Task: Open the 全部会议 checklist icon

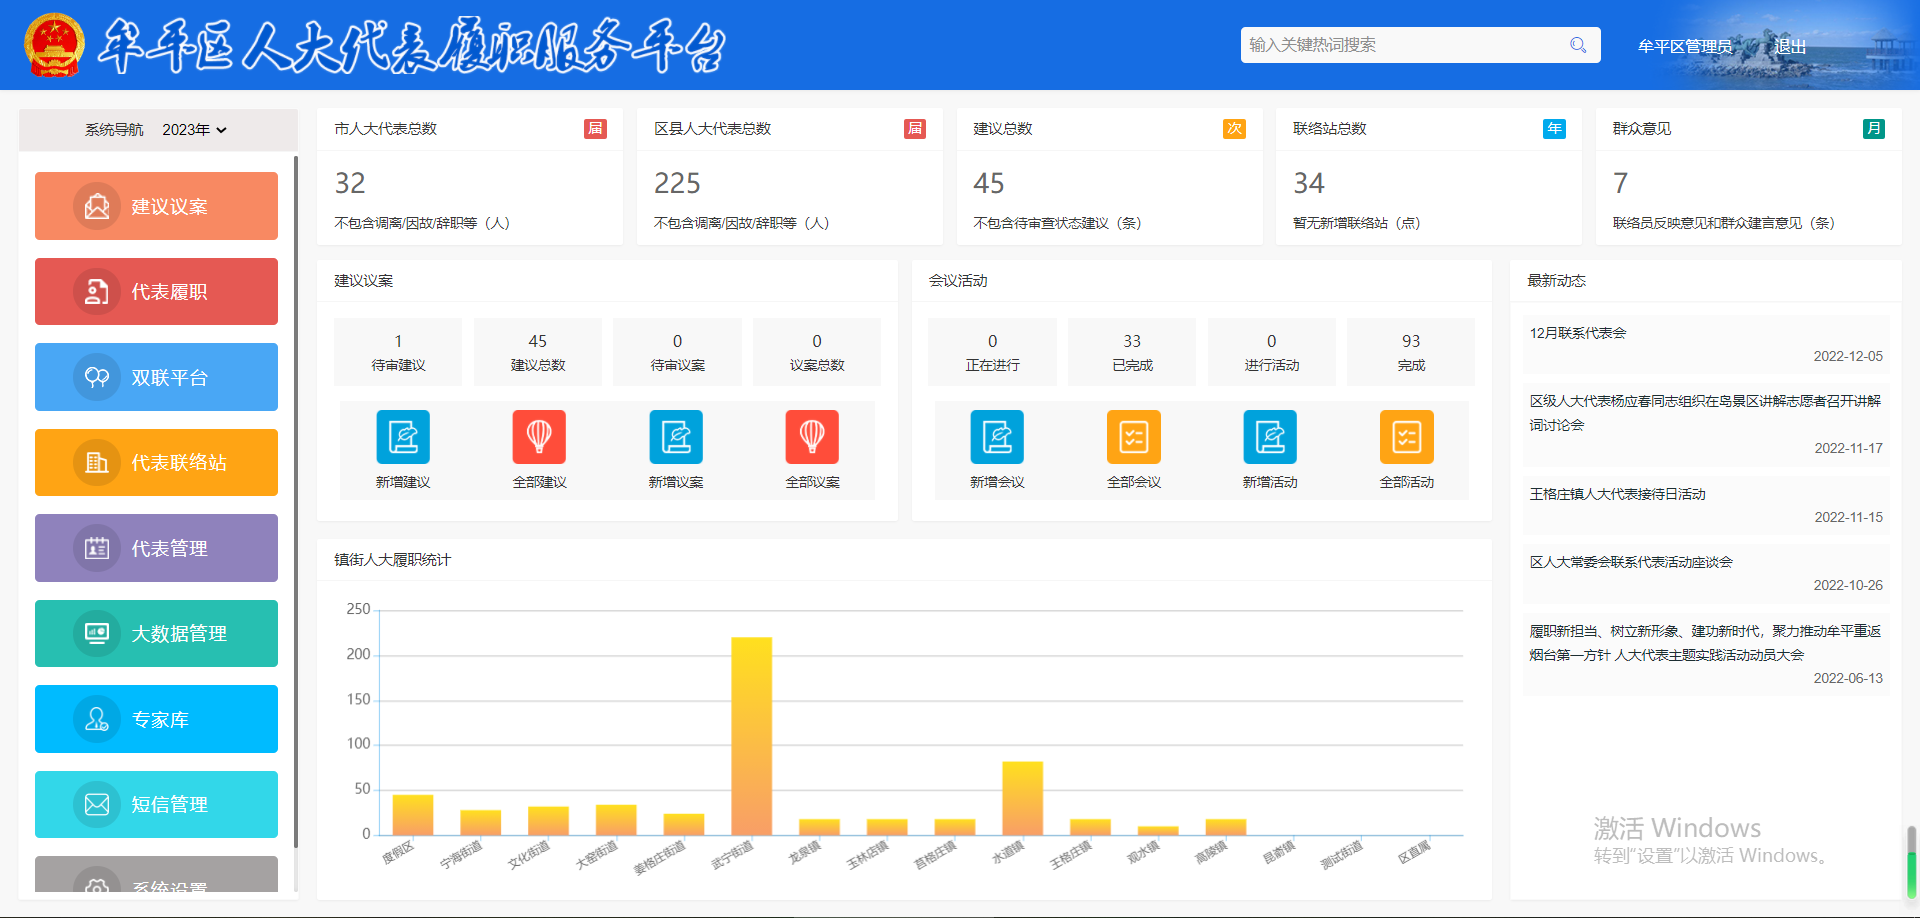Action: click(1133, 437)
